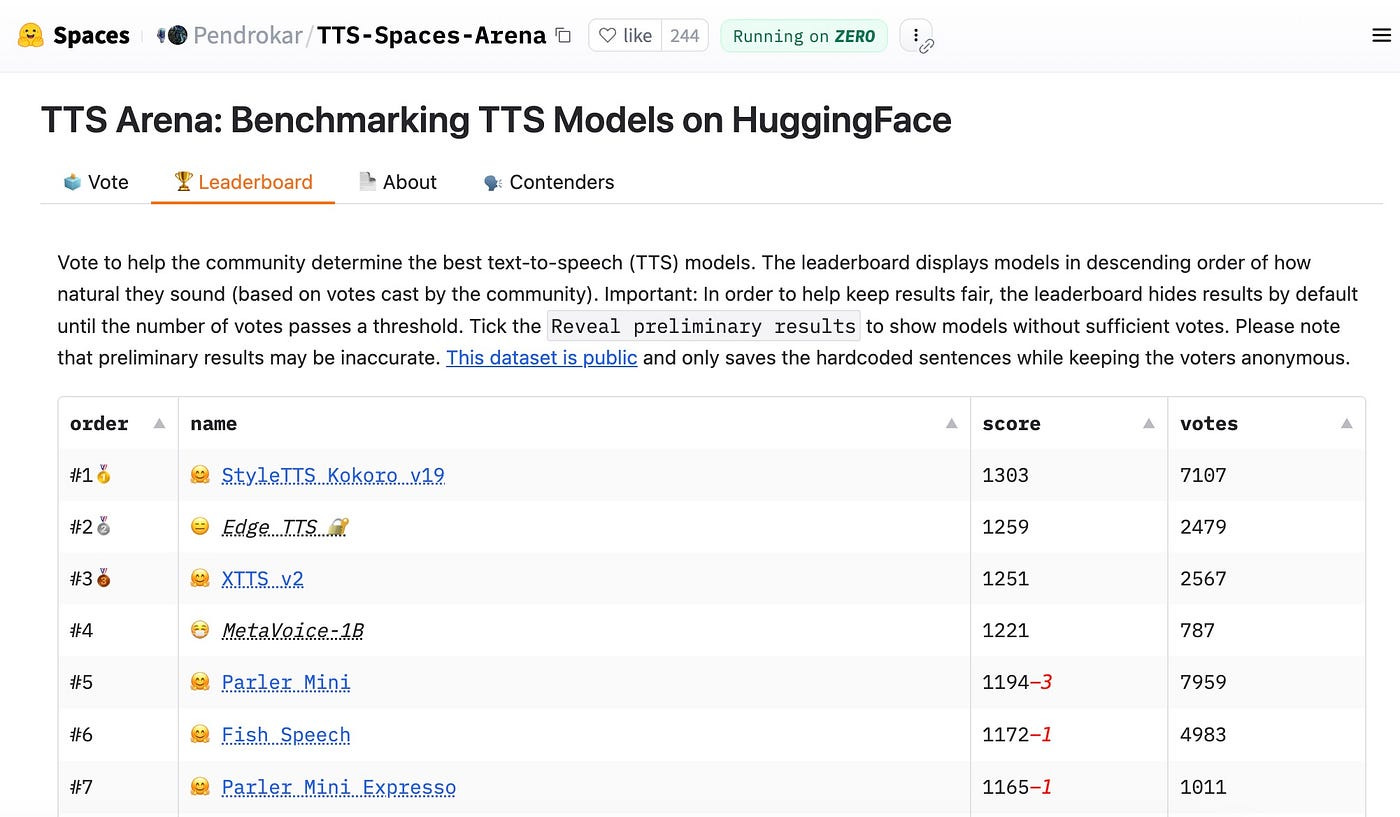Click the gold medal icon for #1
The width and height of the screenshot is (1400, 817).
pyautogui.click(x=104, y=475)
